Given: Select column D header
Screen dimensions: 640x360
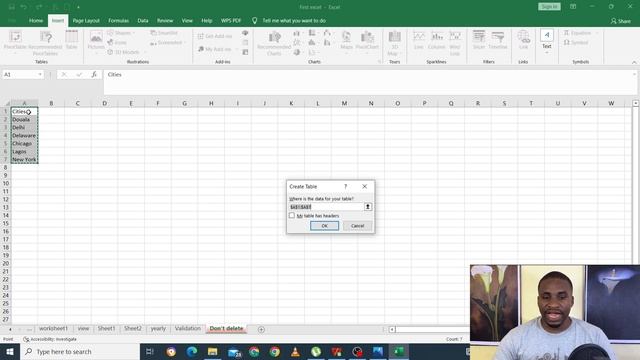Looking at the screenshot, I should [x=104, y=103].
